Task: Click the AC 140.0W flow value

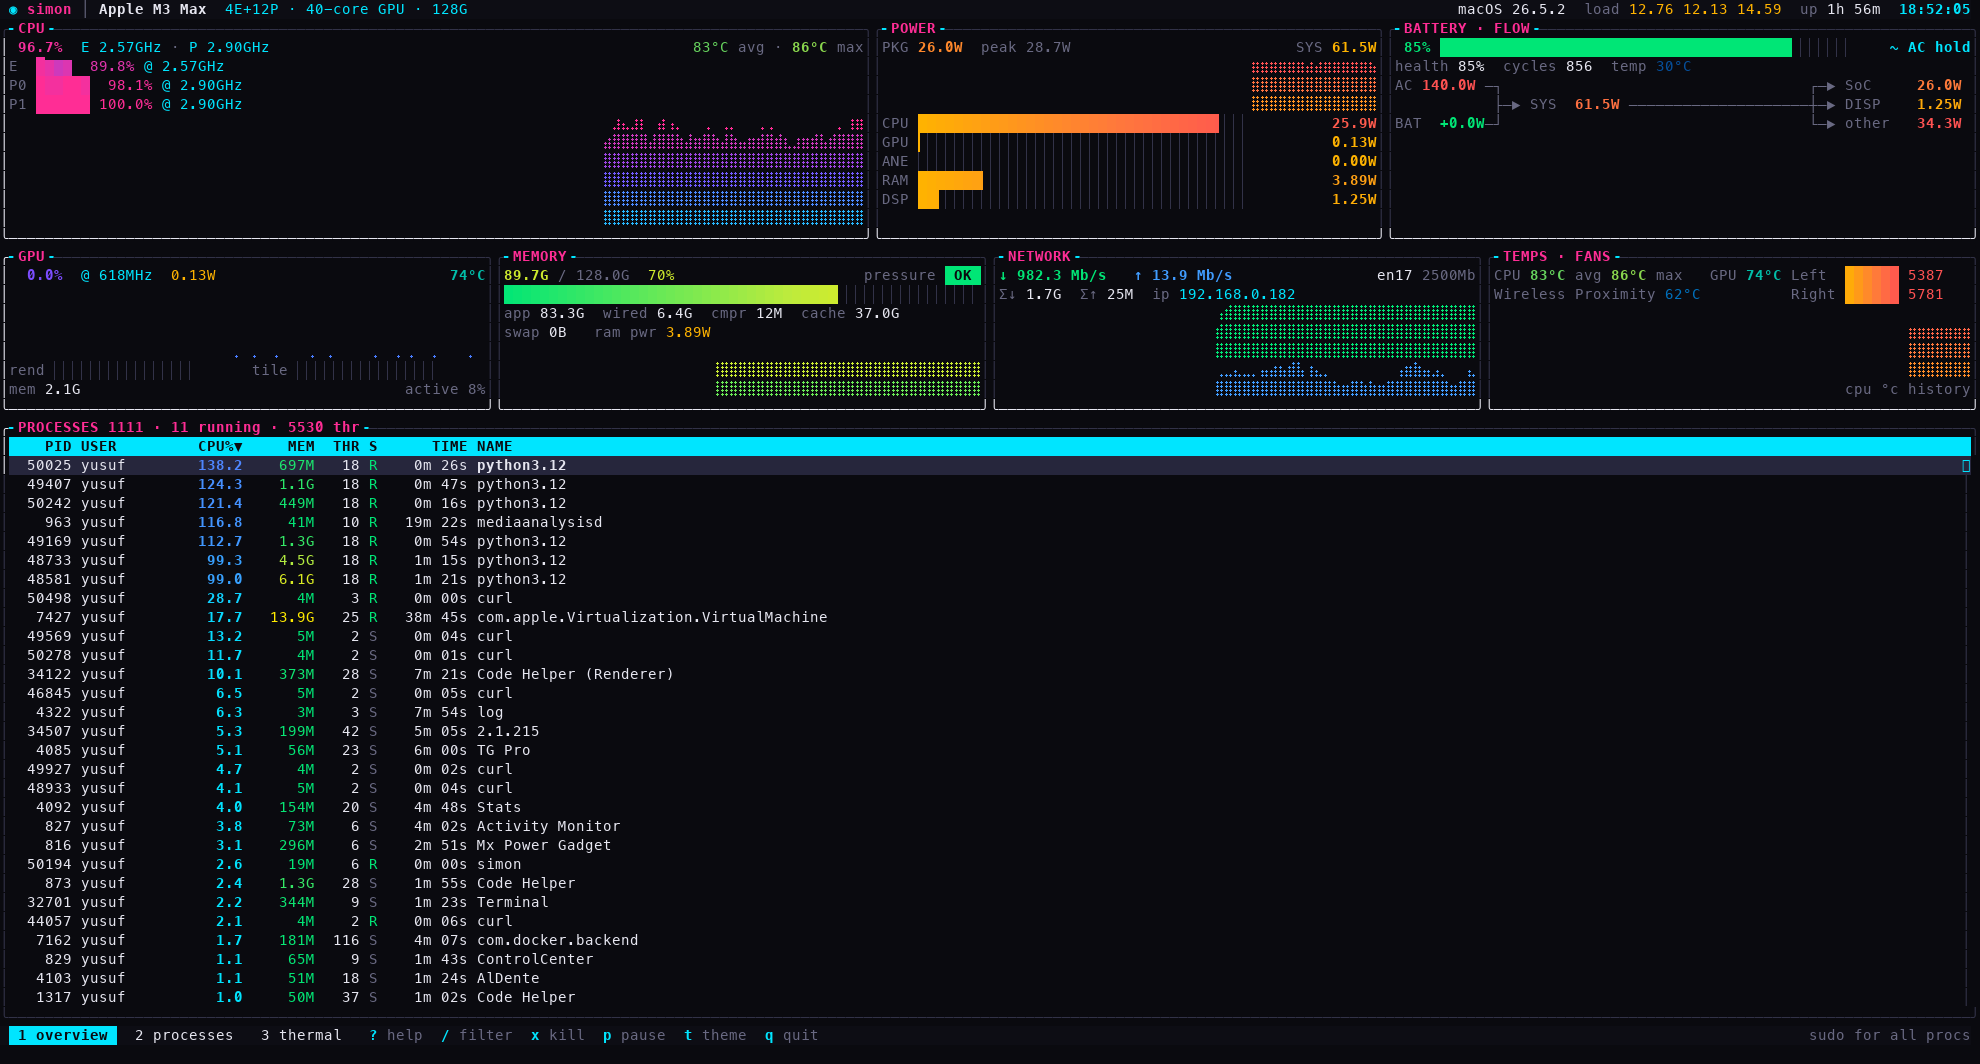Action: click(x=1449, y=85)
